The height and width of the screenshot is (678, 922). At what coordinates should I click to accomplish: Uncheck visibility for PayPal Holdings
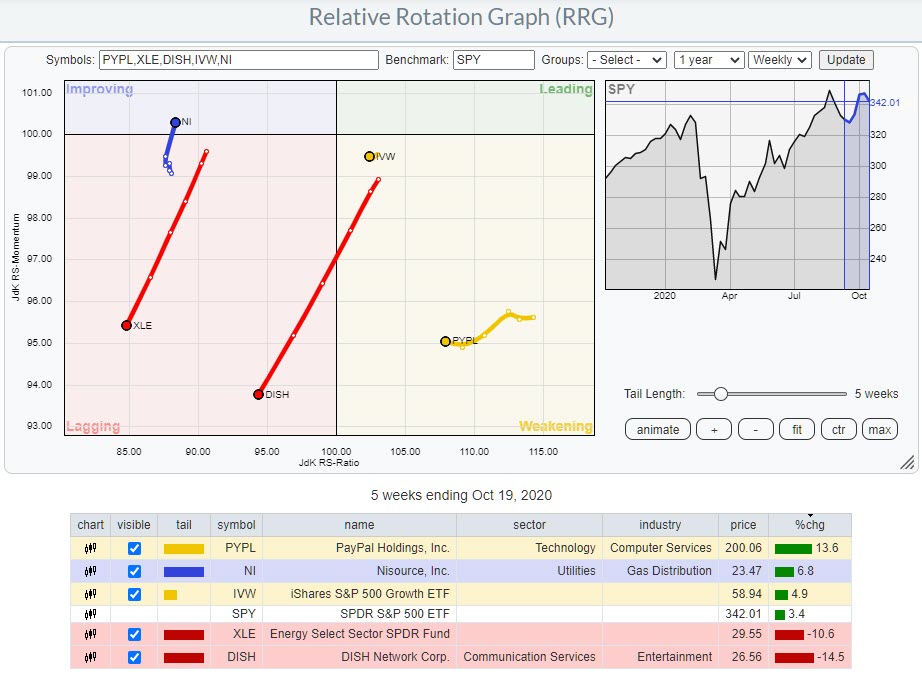pos(135,548)
